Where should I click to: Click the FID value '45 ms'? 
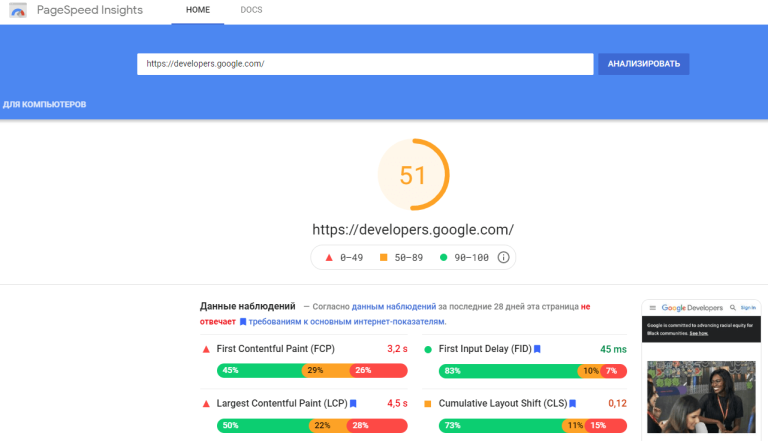point(613,349)
